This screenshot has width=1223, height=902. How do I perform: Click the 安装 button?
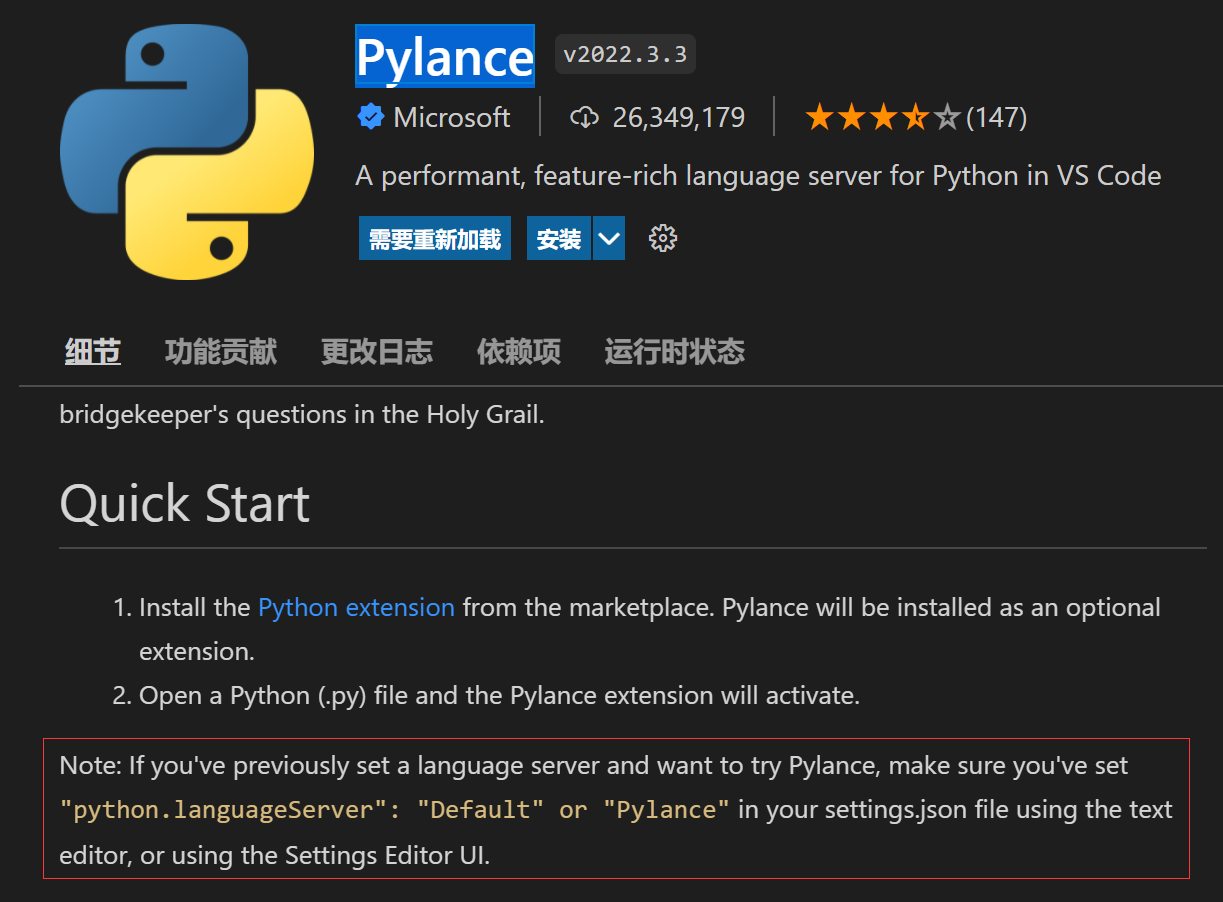click(x=560, y=238)
